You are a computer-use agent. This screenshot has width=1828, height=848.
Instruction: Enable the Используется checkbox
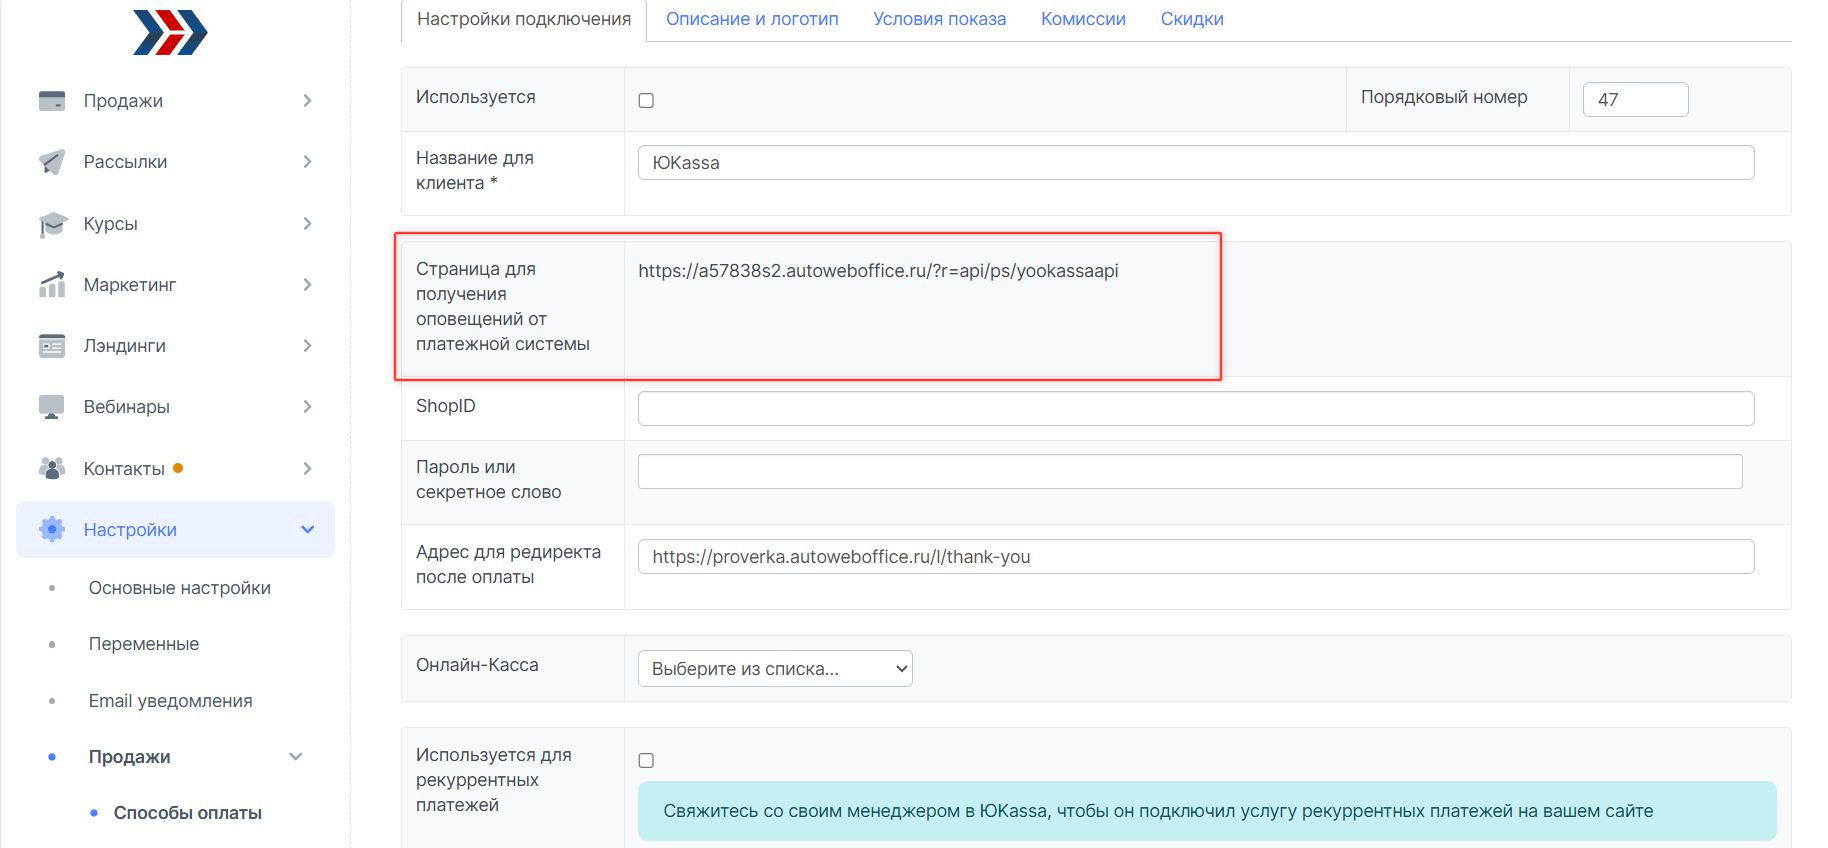(x=646, y=100)
